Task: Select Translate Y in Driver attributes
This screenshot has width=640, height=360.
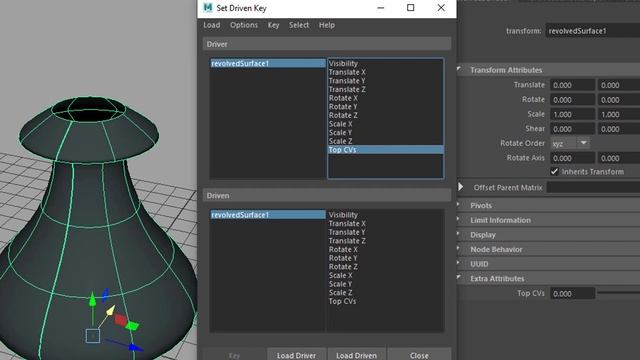Action: 347,80
